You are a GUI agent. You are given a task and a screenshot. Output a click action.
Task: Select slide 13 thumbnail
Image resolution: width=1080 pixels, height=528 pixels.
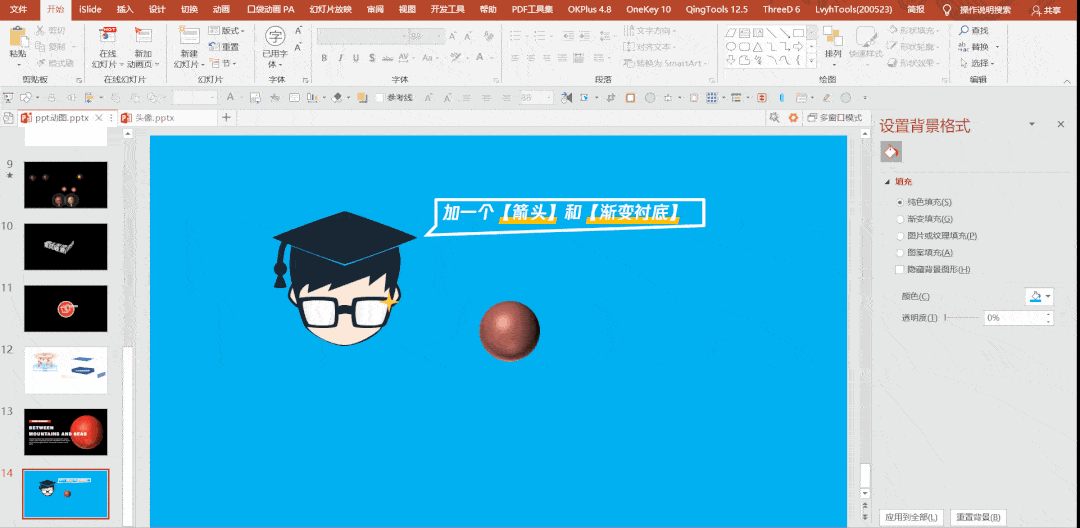(65, 432)
